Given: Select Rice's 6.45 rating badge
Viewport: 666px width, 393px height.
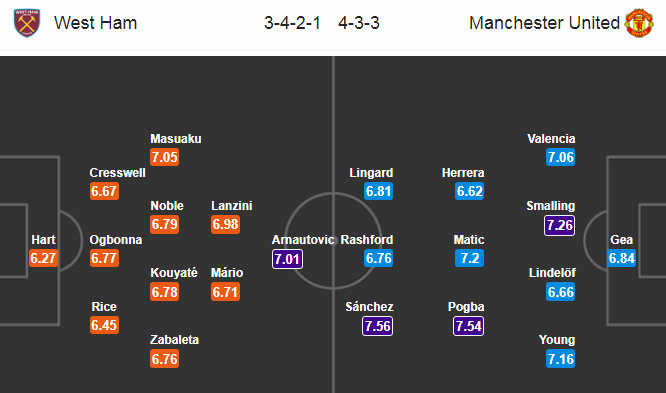Looking at the screenshot, I should pyautogui.click(x=104, y=325).
